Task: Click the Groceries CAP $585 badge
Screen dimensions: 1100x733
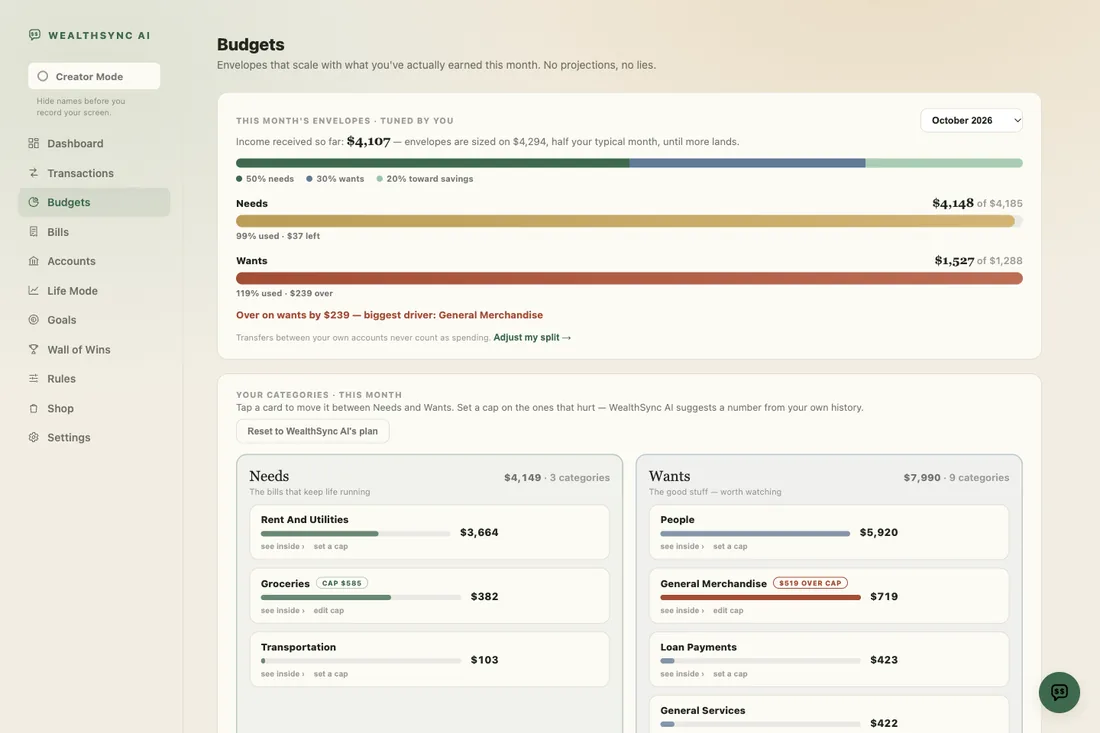Action: (x=342, y=583)
